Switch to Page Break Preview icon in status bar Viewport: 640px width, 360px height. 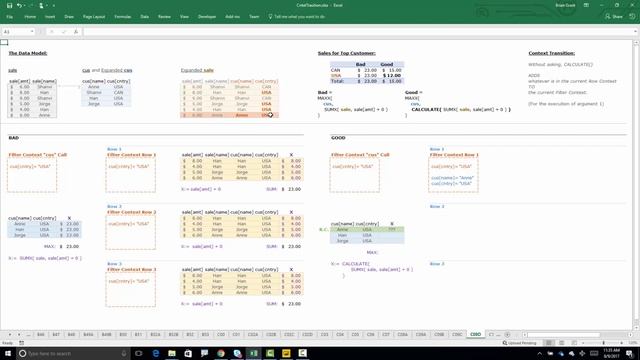[x=574, y=343]
